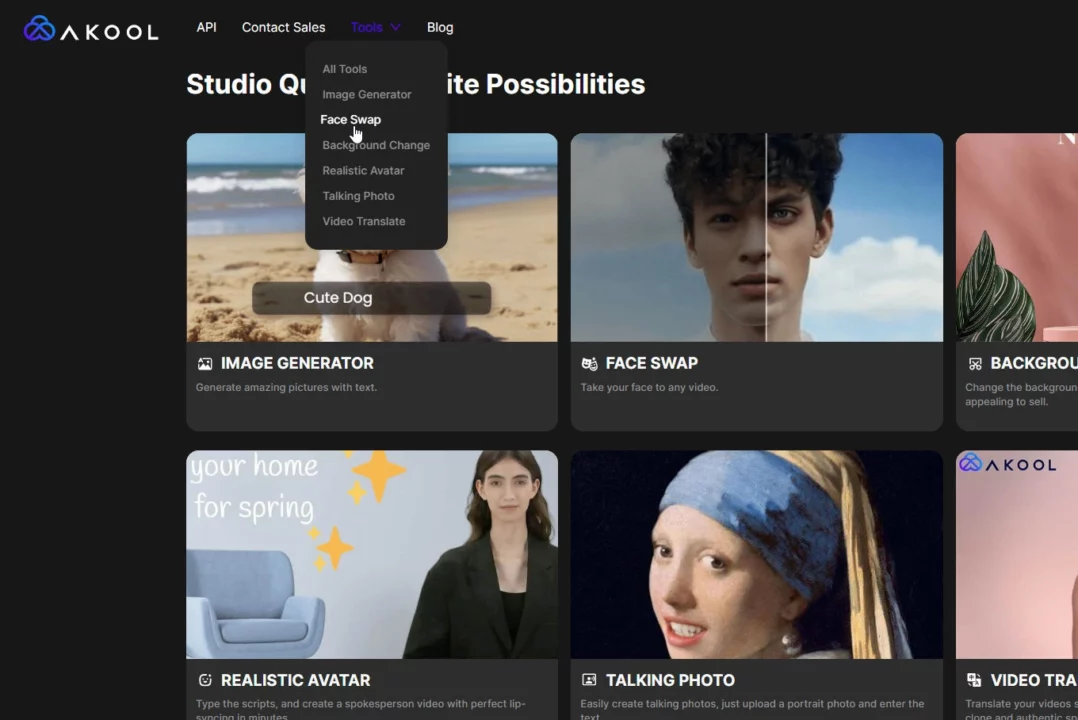Click the Cute Dog prompt label
This screenshot has height=720, width=1078.
pos(337,297)
